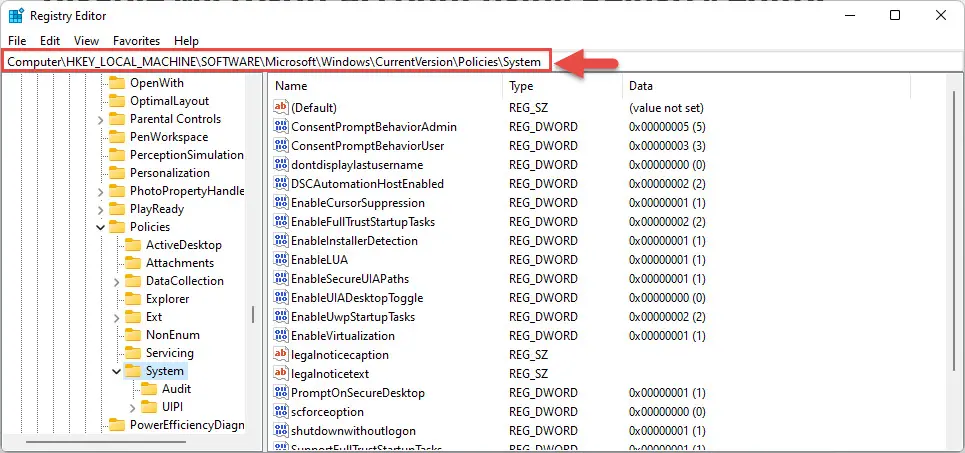Expand the PhotoPropertyHandler node
This screenshot has height=453, width=965.
(x=100, y=191)
